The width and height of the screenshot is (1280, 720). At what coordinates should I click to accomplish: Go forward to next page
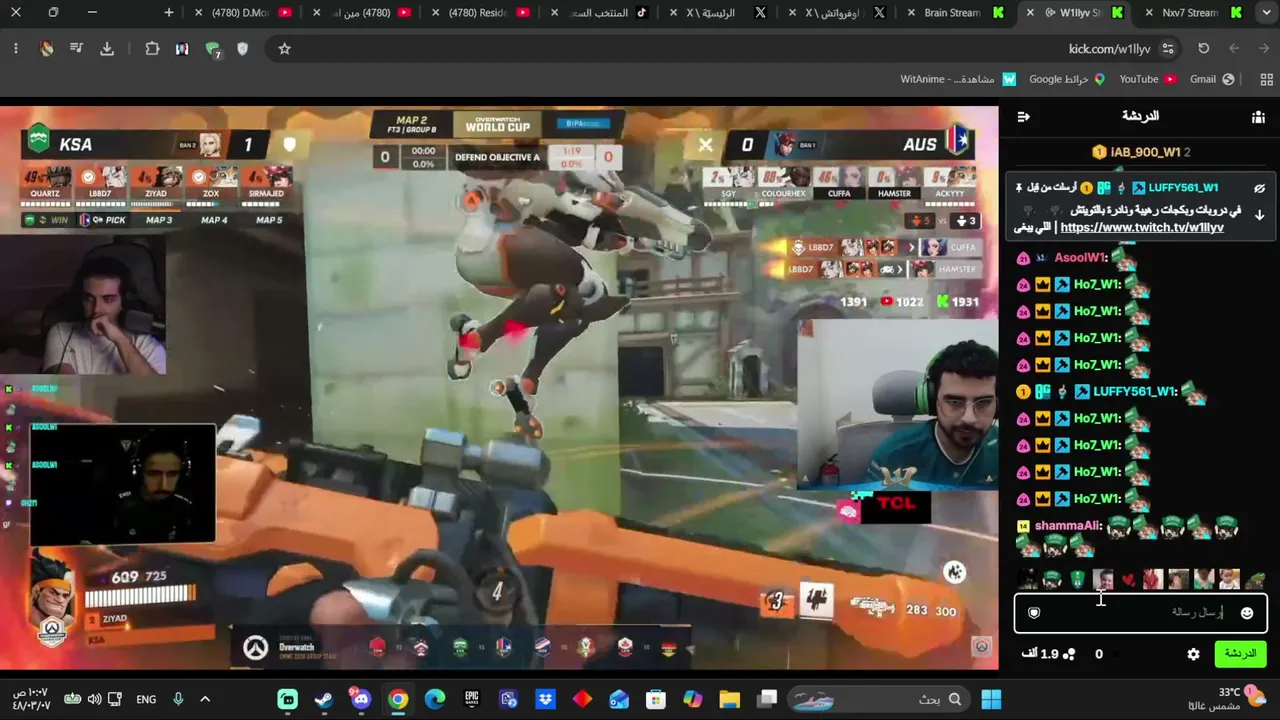[x=1234, y=49]
